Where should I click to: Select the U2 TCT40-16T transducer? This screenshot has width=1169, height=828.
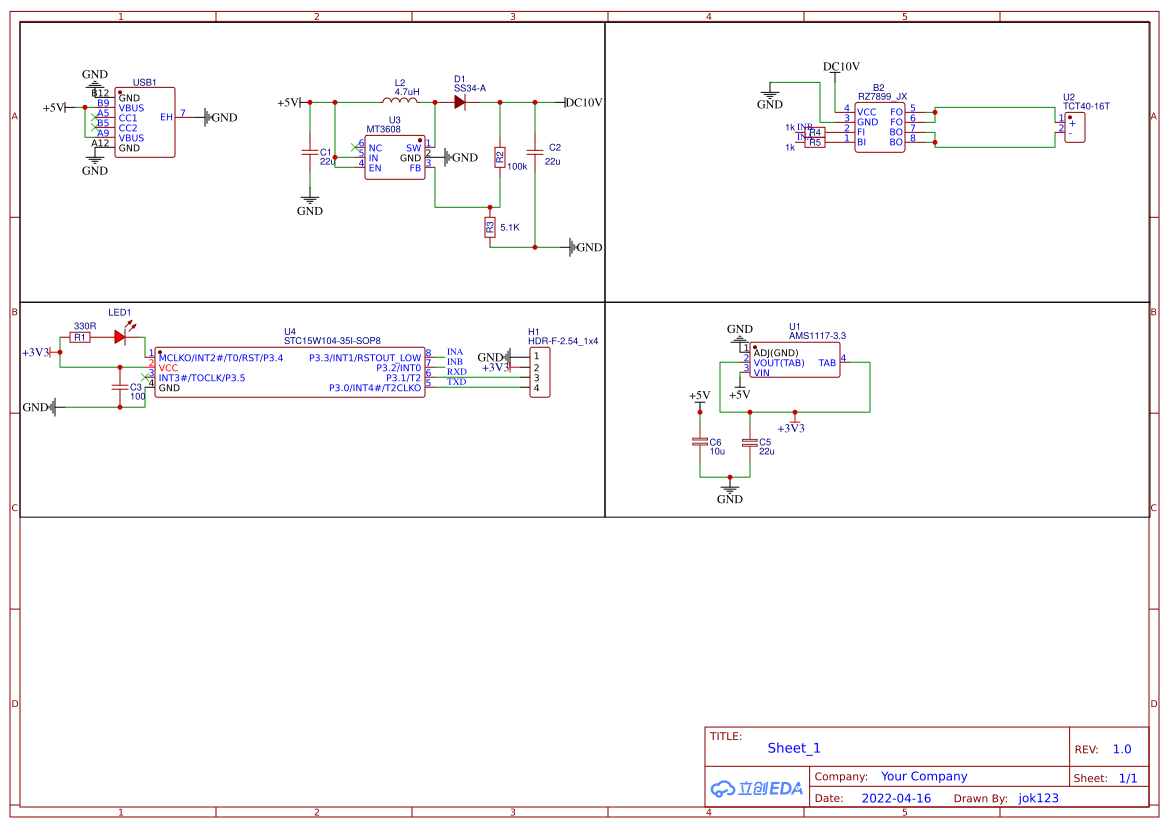click(x=1074, y=127)
